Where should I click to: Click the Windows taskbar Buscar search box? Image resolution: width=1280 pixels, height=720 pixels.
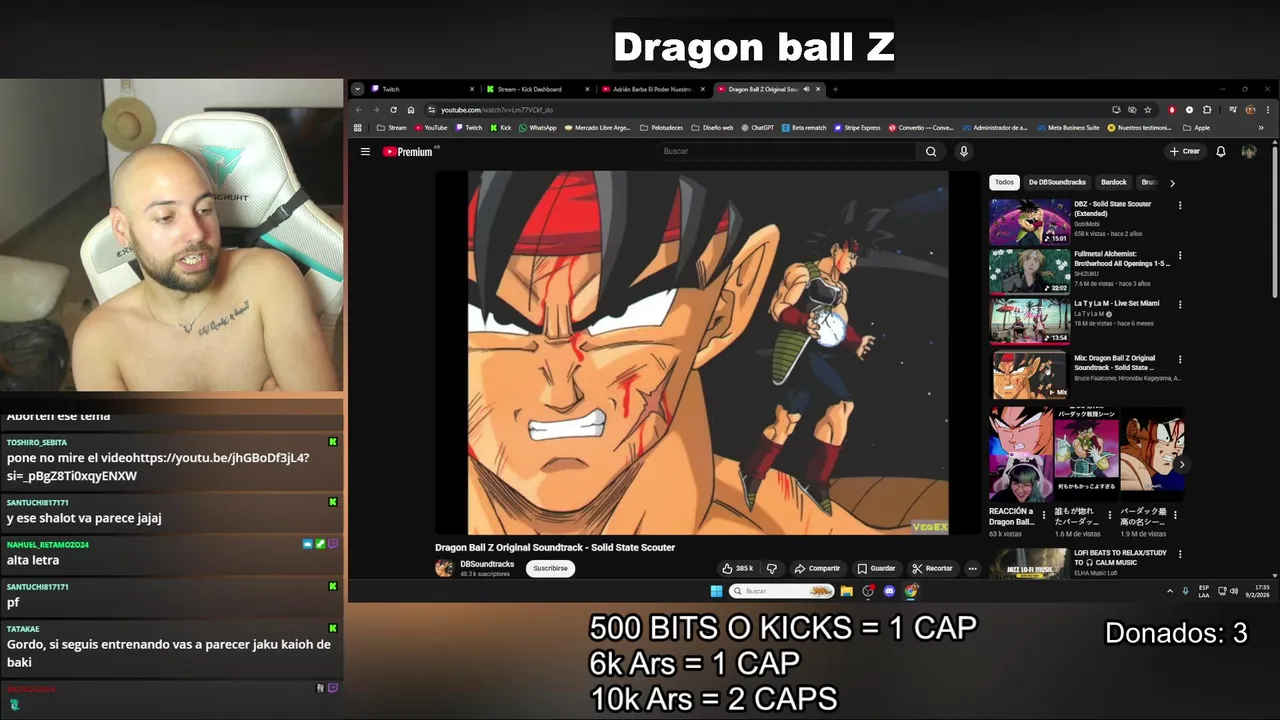[781, 591]
